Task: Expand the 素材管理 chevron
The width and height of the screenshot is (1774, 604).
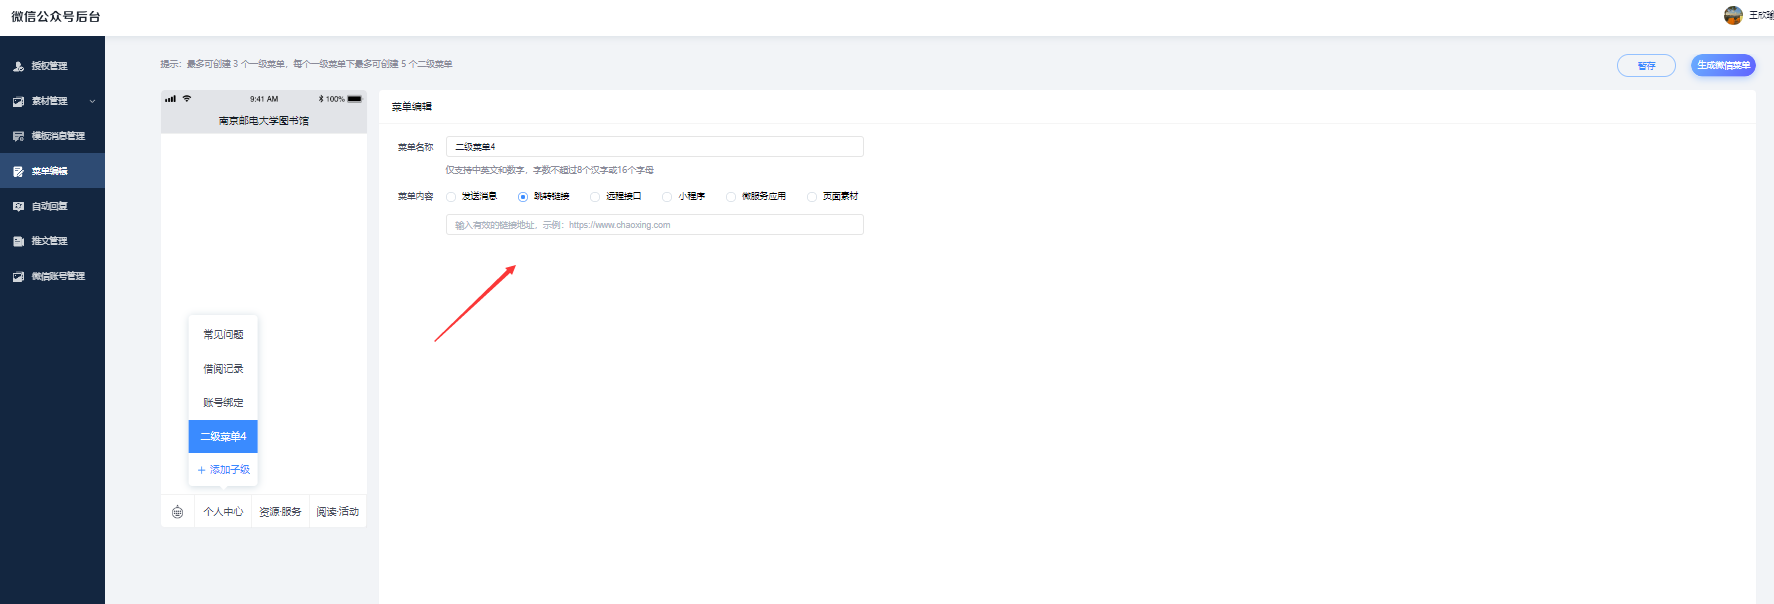Action: pyautogui.click(x=92, y=101)
